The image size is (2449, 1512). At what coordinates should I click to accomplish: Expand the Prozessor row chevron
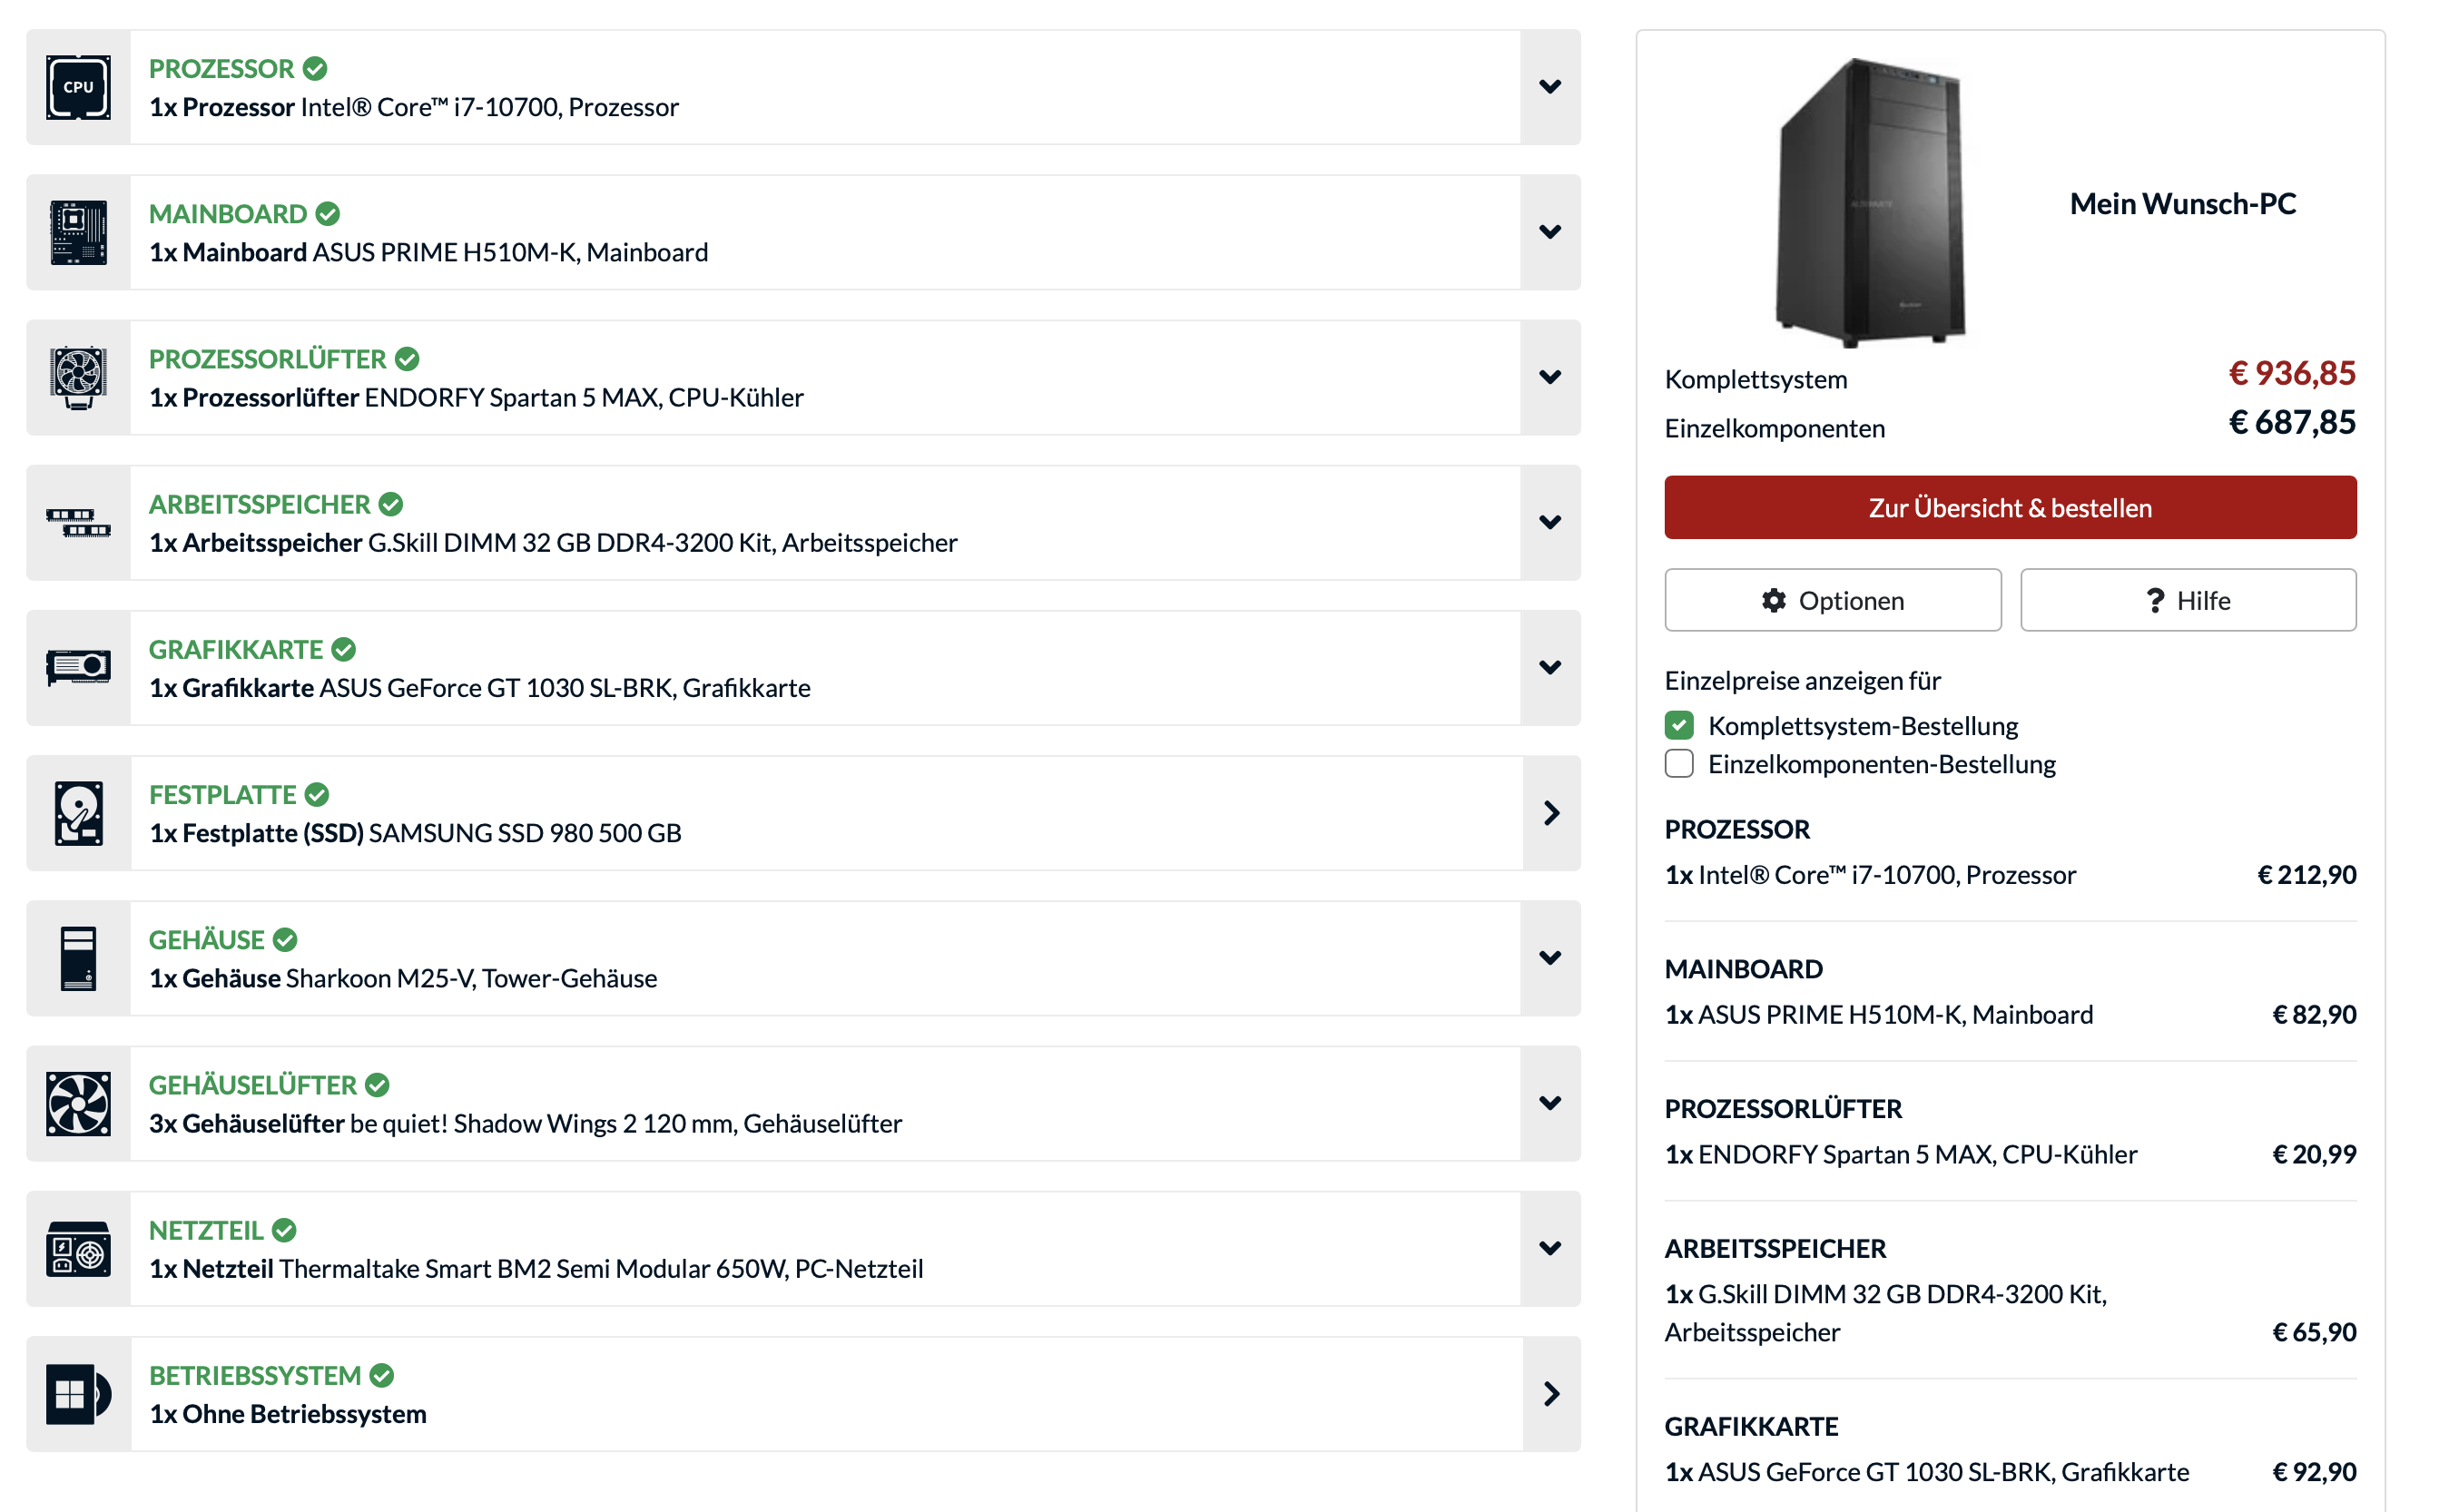[x=1550, y=87]
